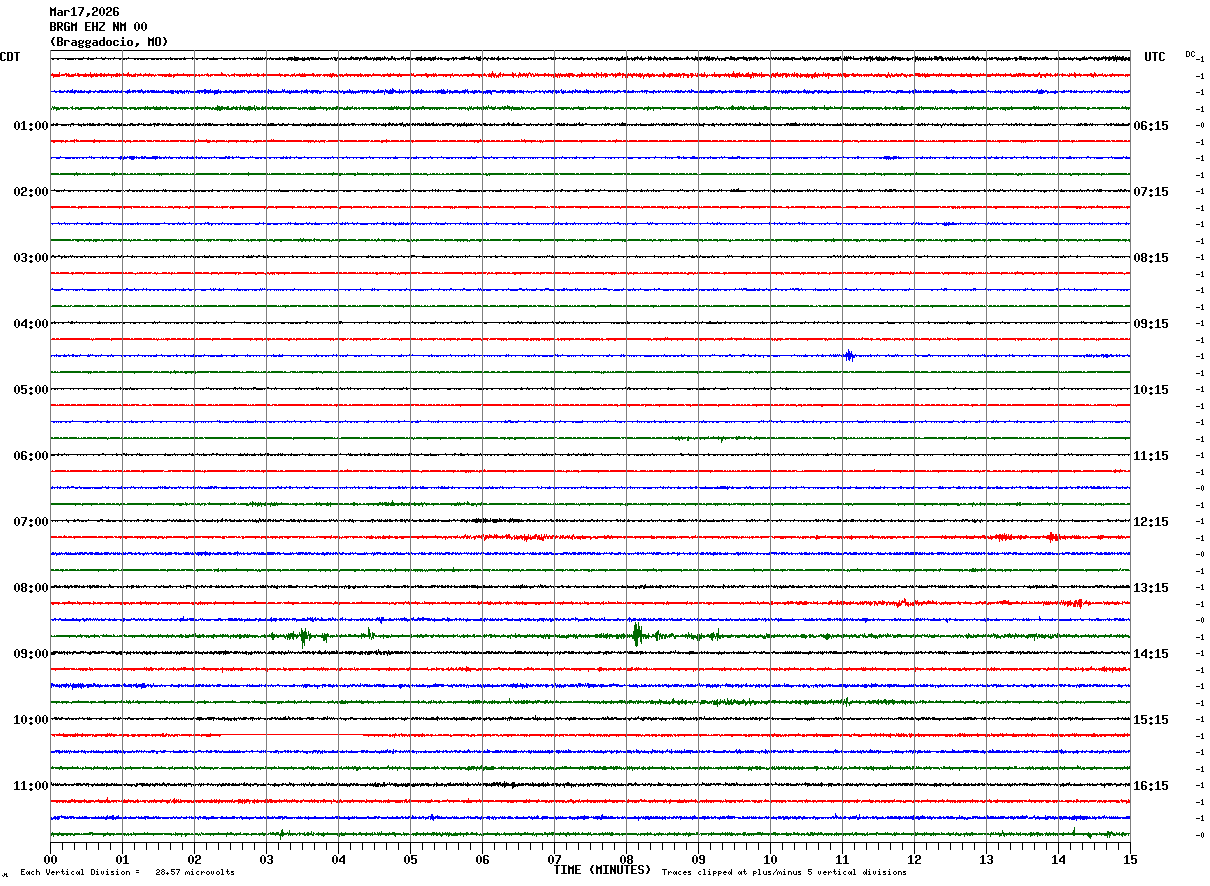This screenshot has height=886, width=1210.
Task: Click the 16:15 UTC time label
Action: point(1150,785)
